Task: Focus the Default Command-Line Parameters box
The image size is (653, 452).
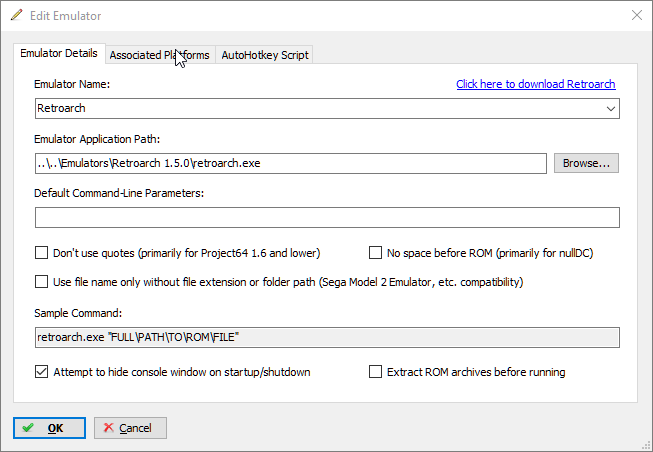Action: tap(327, 217)
